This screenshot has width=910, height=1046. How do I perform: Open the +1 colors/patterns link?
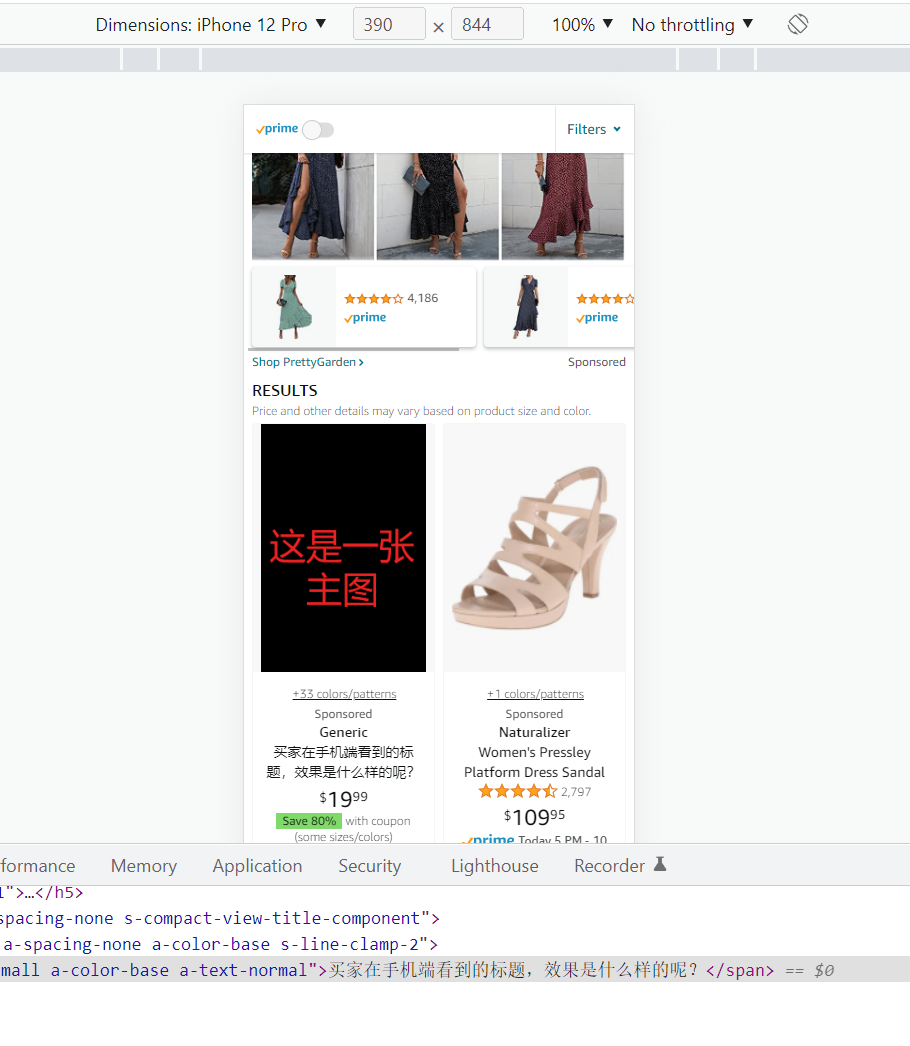point(535,694)
